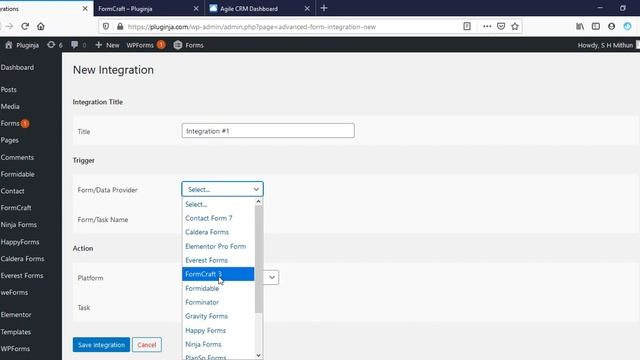
Task: Open tracking protection shield icon
Action: point(106,27)
